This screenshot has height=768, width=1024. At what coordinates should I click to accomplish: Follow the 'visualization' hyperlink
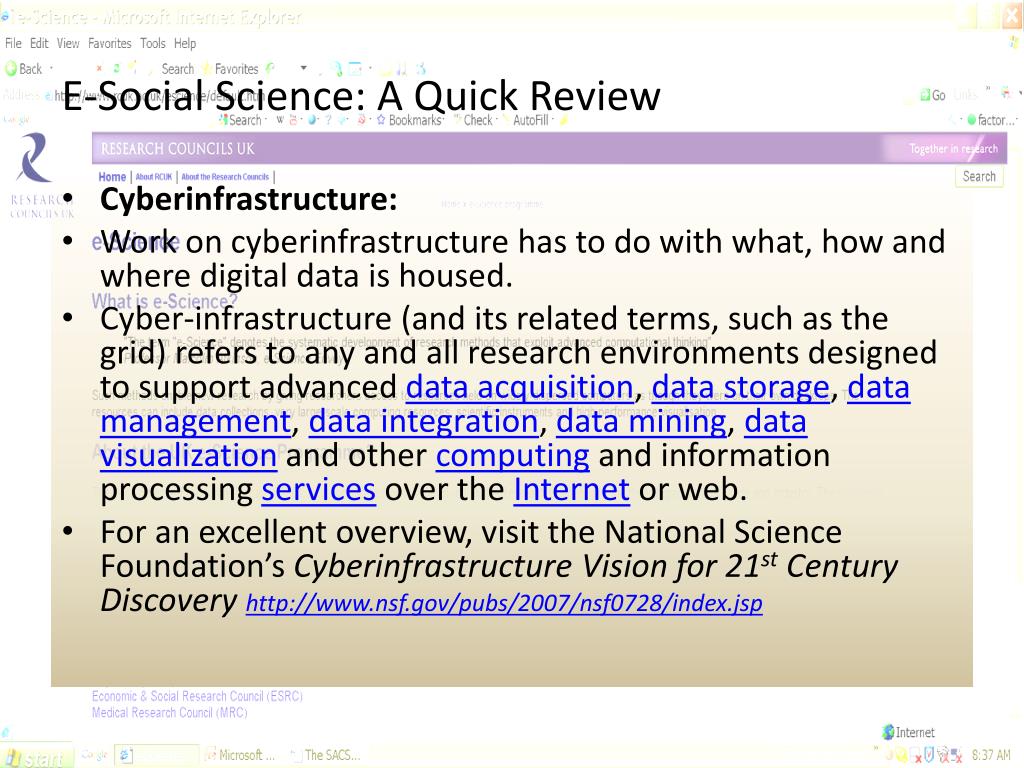click(189, 455)
